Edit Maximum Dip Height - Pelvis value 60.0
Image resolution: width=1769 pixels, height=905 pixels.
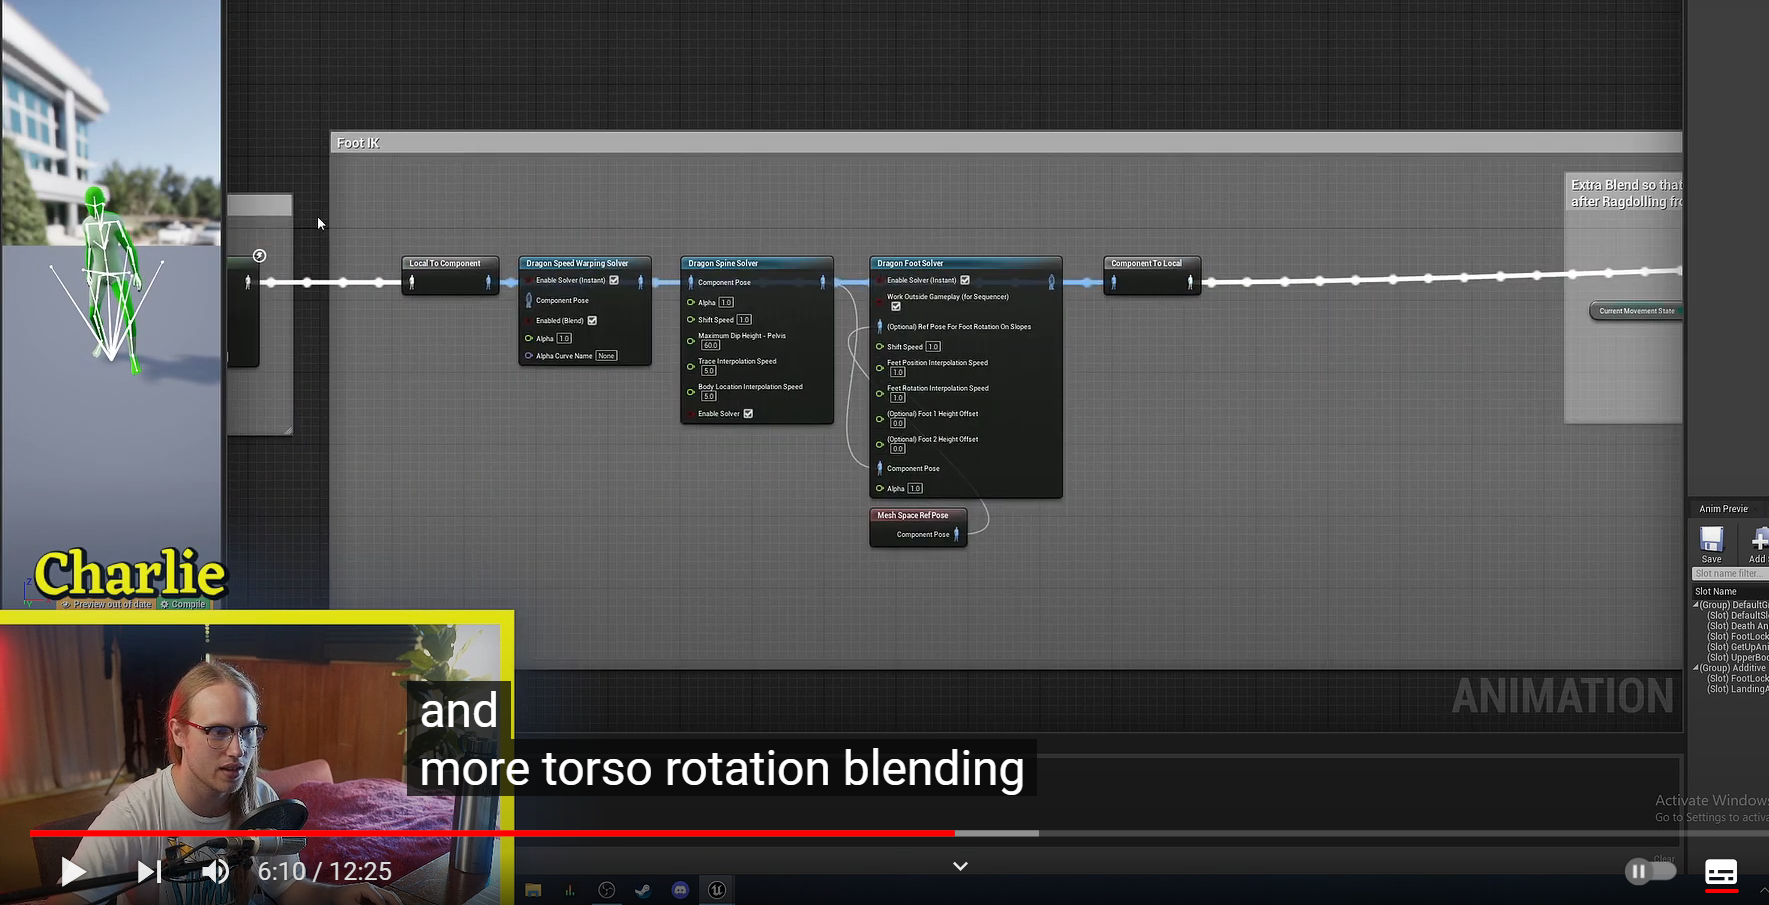pos(710,345)
